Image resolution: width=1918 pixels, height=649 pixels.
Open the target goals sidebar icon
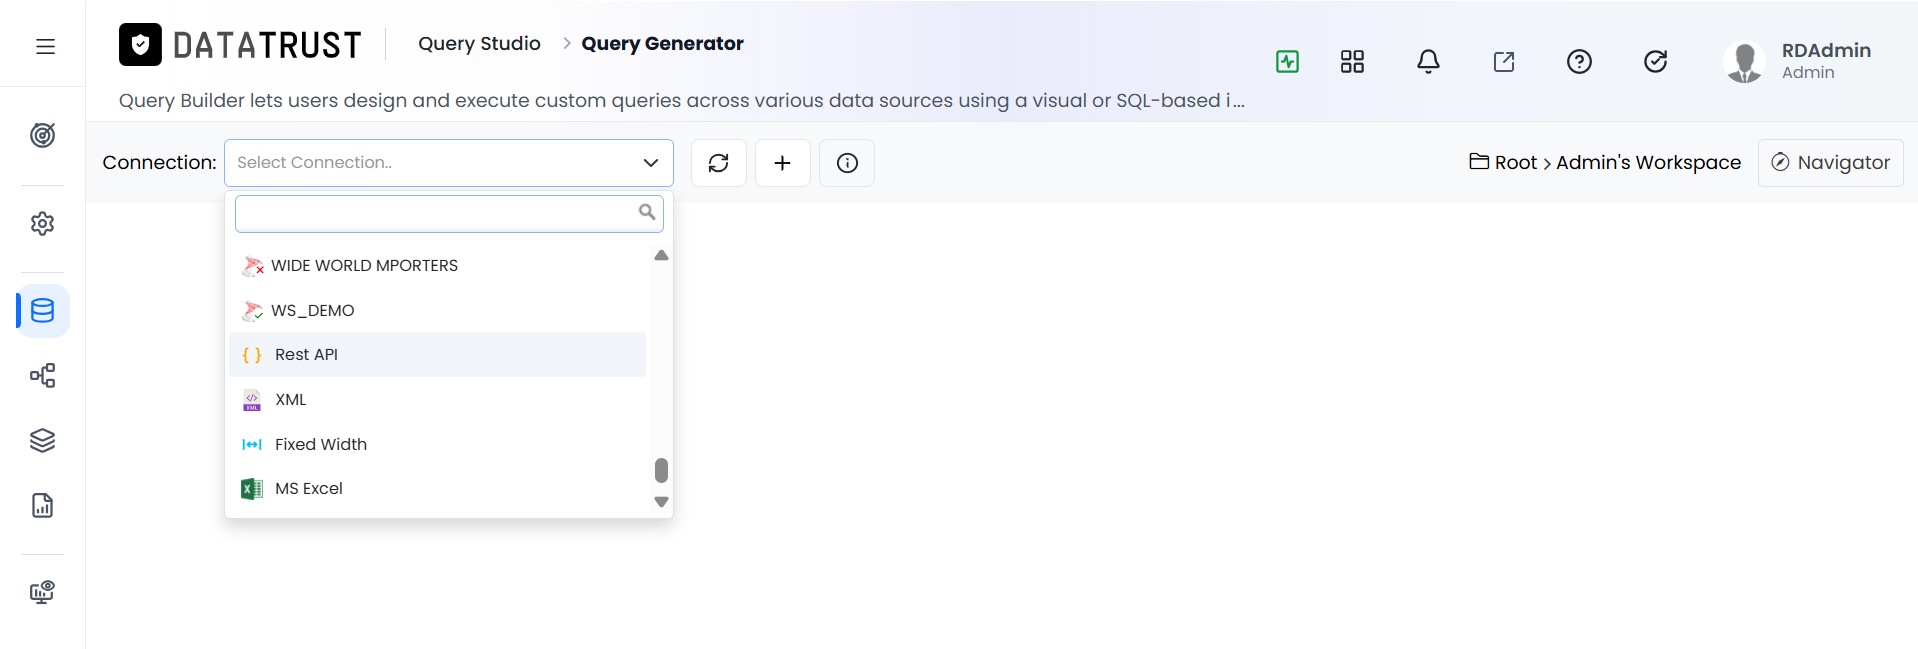[x=42, y=135]
